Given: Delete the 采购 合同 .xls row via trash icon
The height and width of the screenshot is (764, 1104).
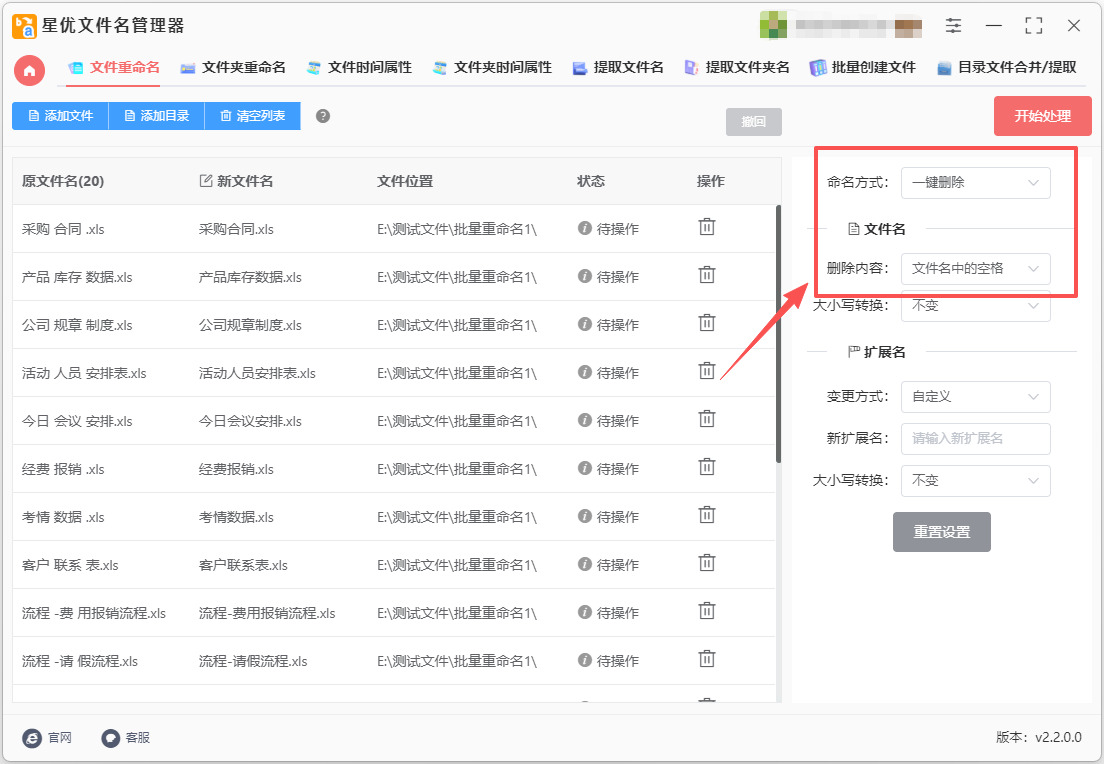Looking at the screenshot, I should pyautogui.click(x=706, y=227).
